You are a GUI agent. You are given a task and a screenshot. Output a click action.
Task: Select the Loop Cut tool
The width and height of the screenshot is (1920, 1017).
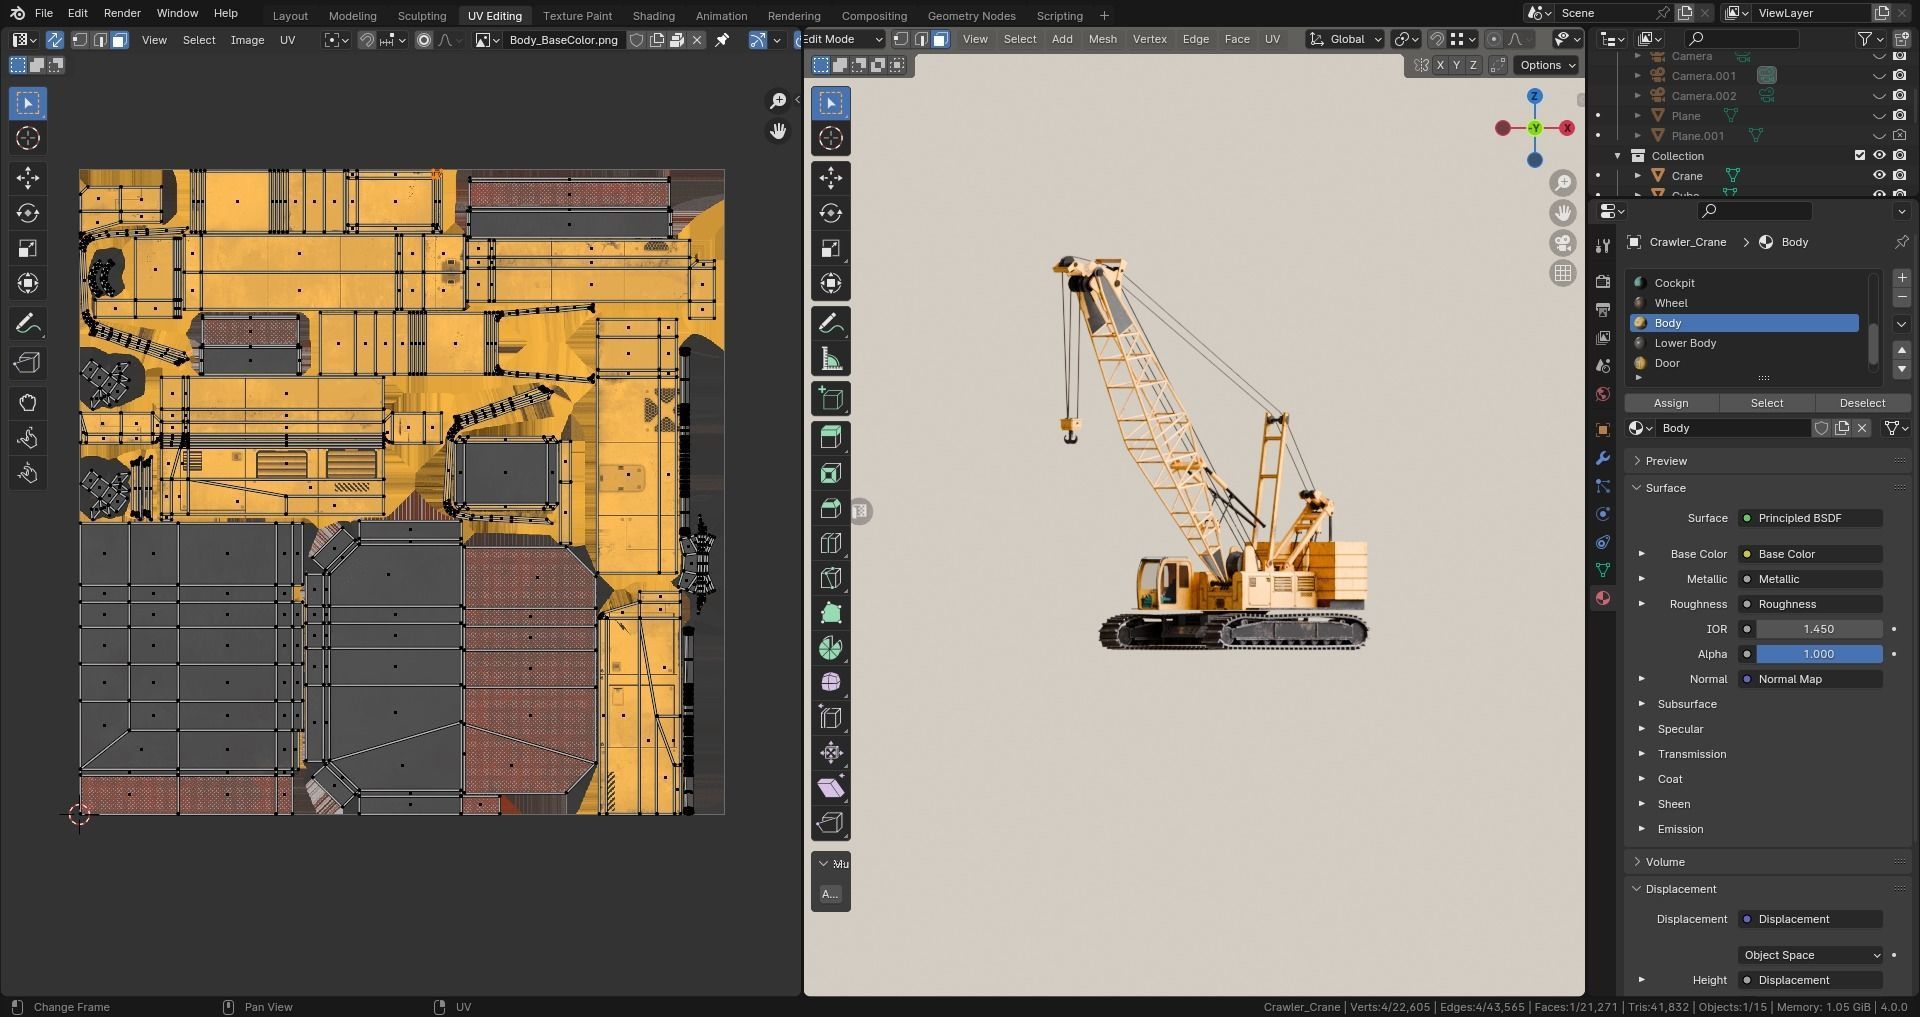pyautogui.click(x=831, y=543)
